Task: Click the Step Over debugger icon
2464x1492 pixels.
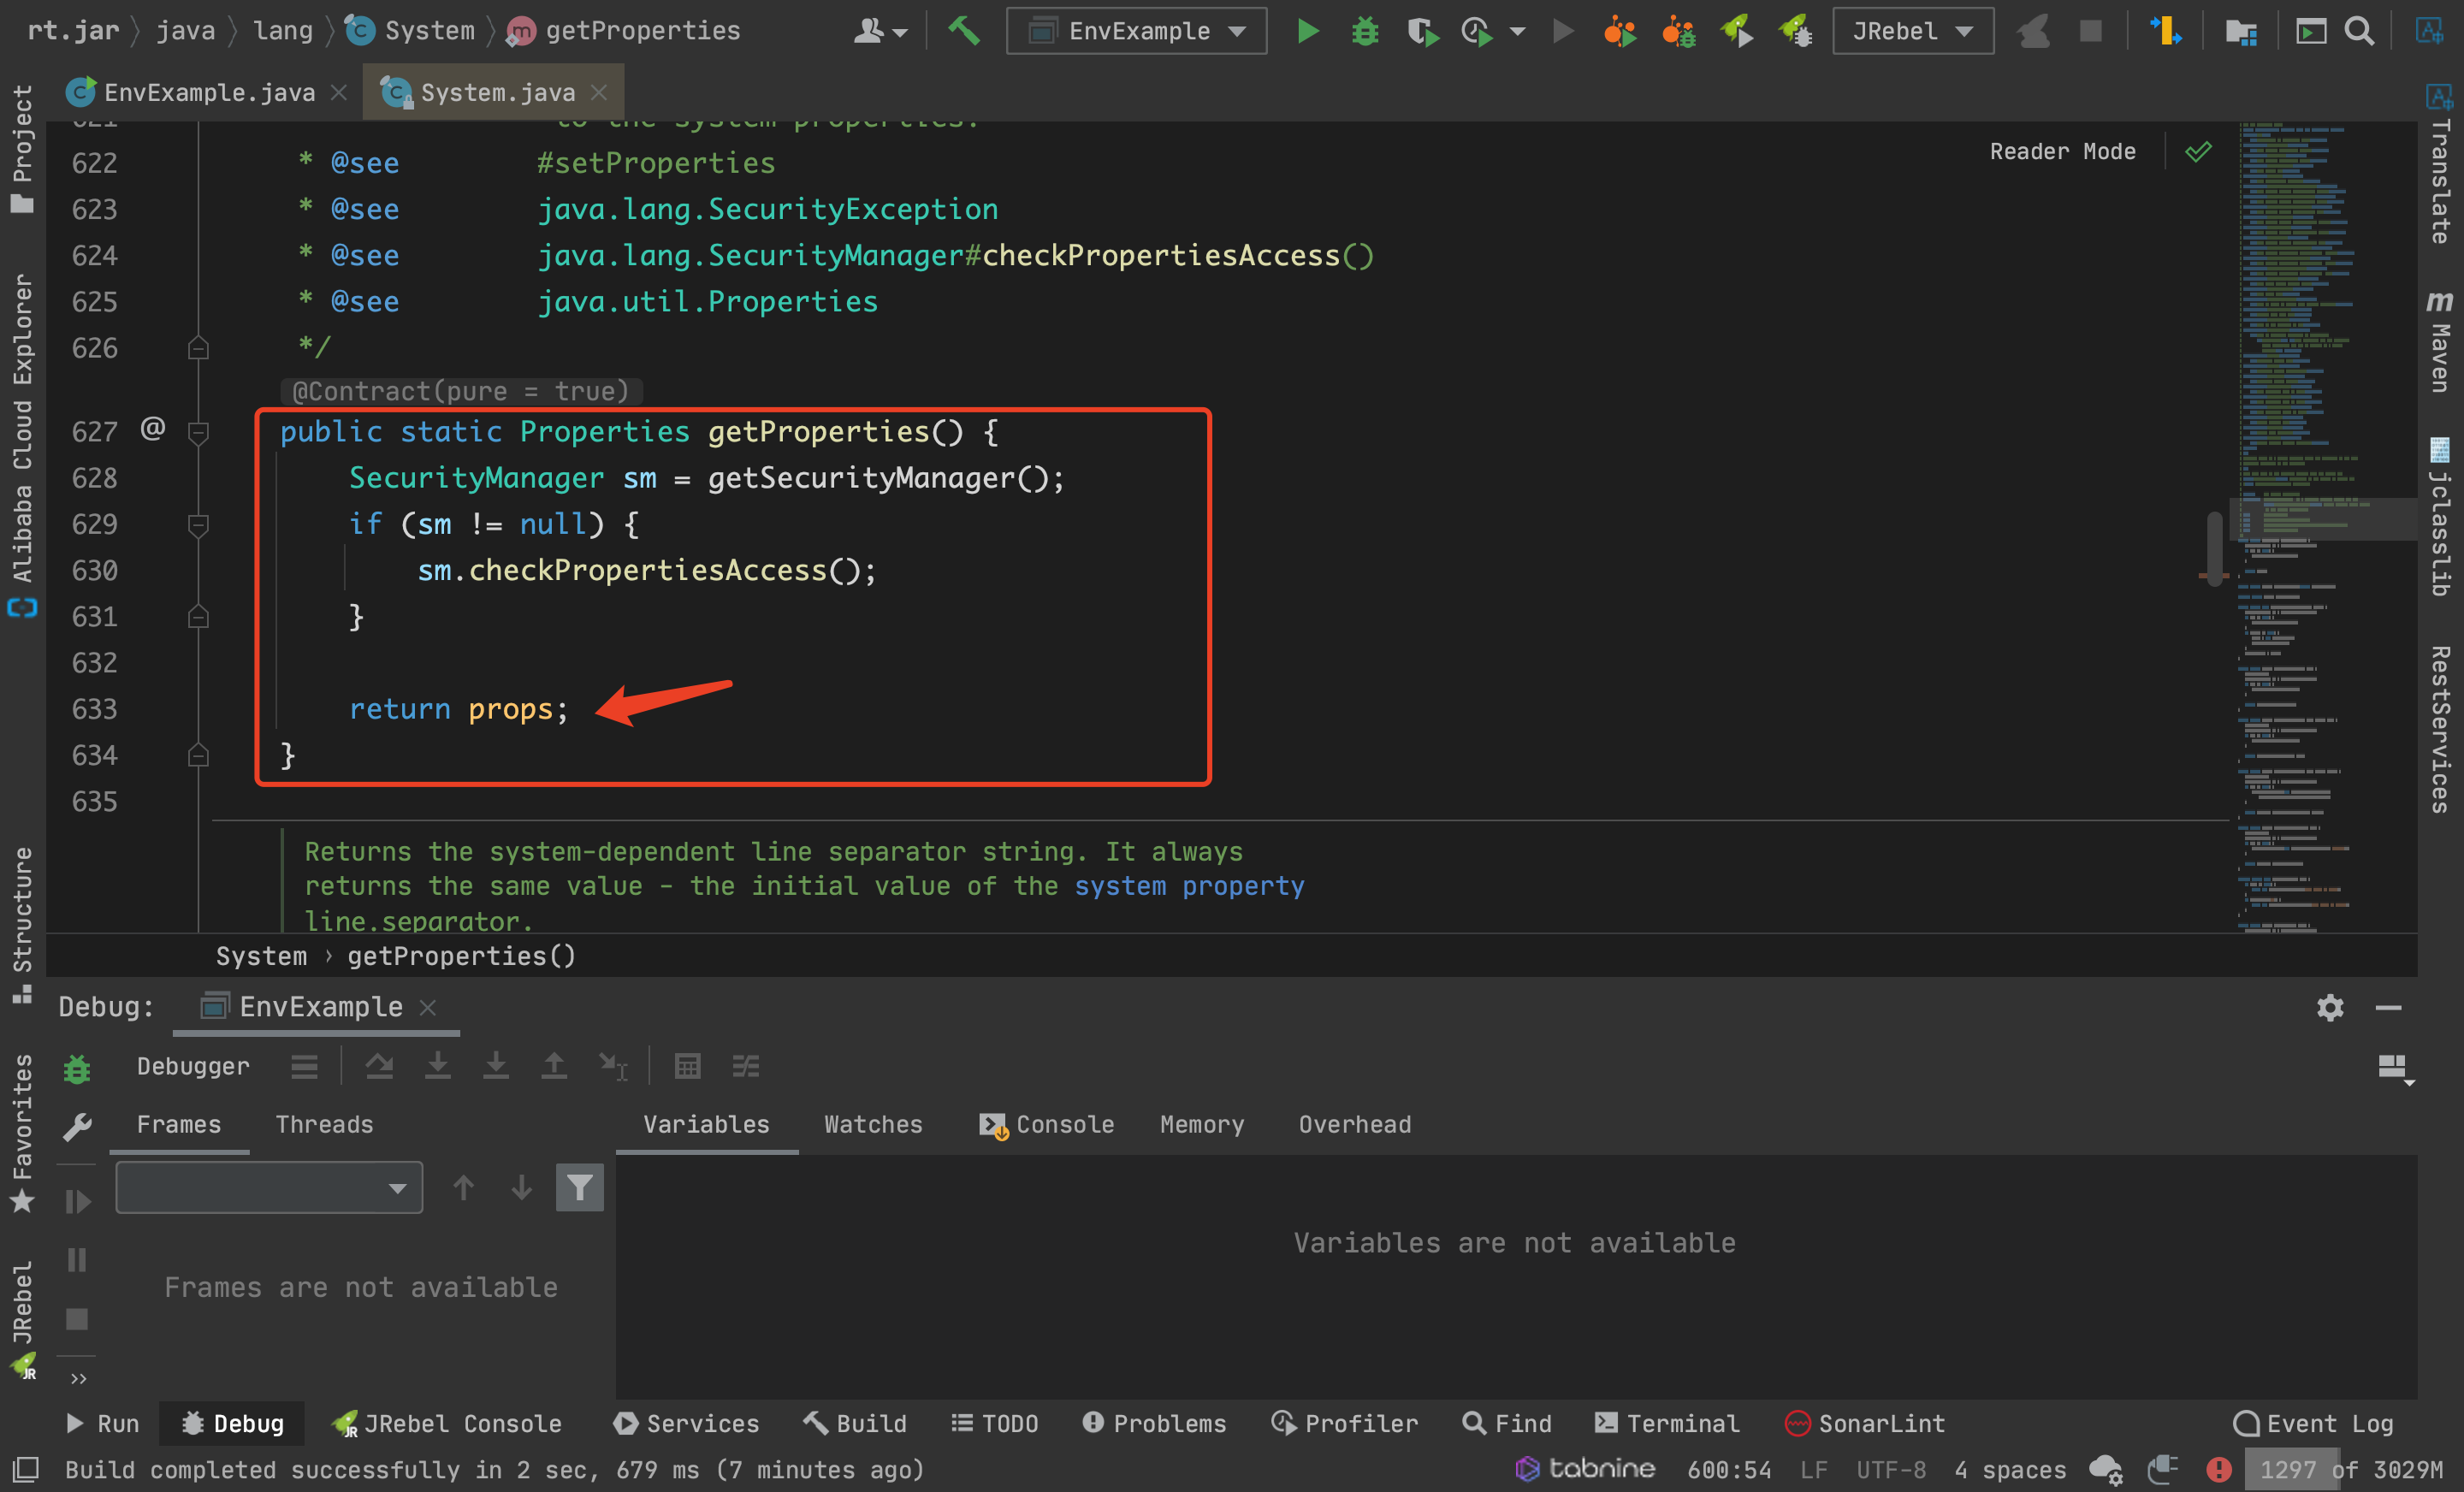Action: coord(379,1066)
